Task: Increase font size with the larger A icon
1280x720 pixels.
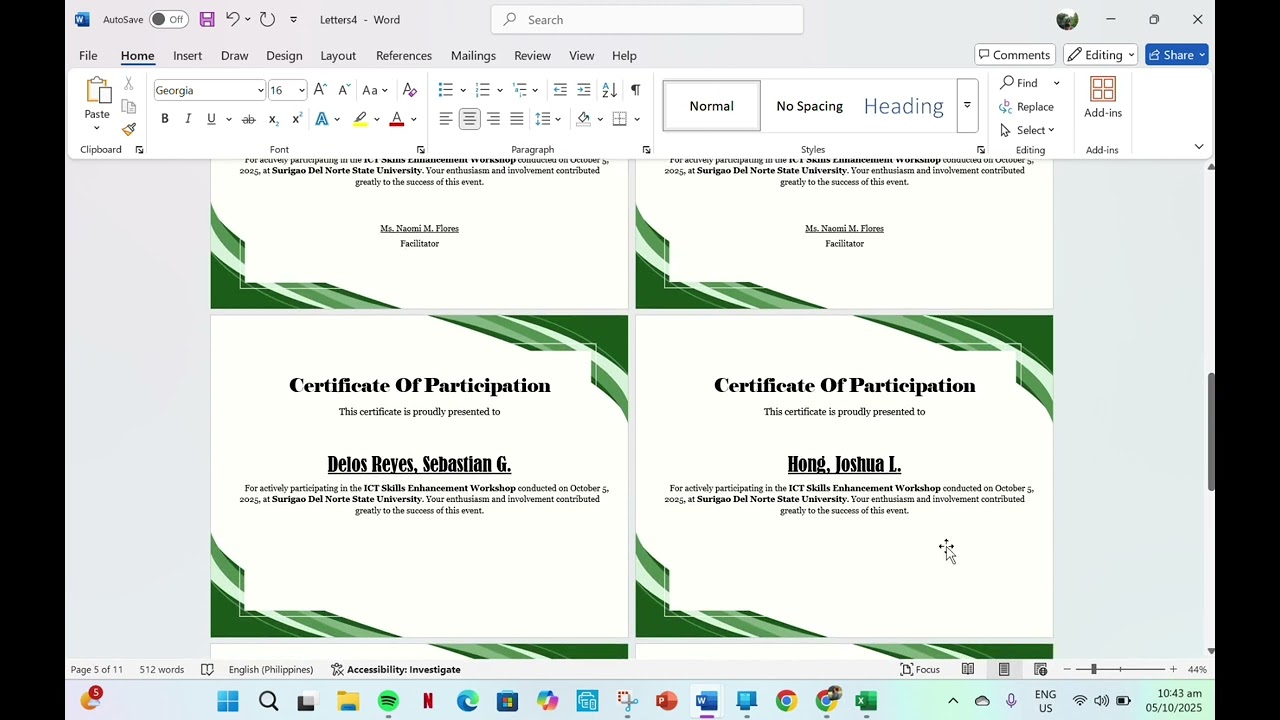Action: point(320,90)
